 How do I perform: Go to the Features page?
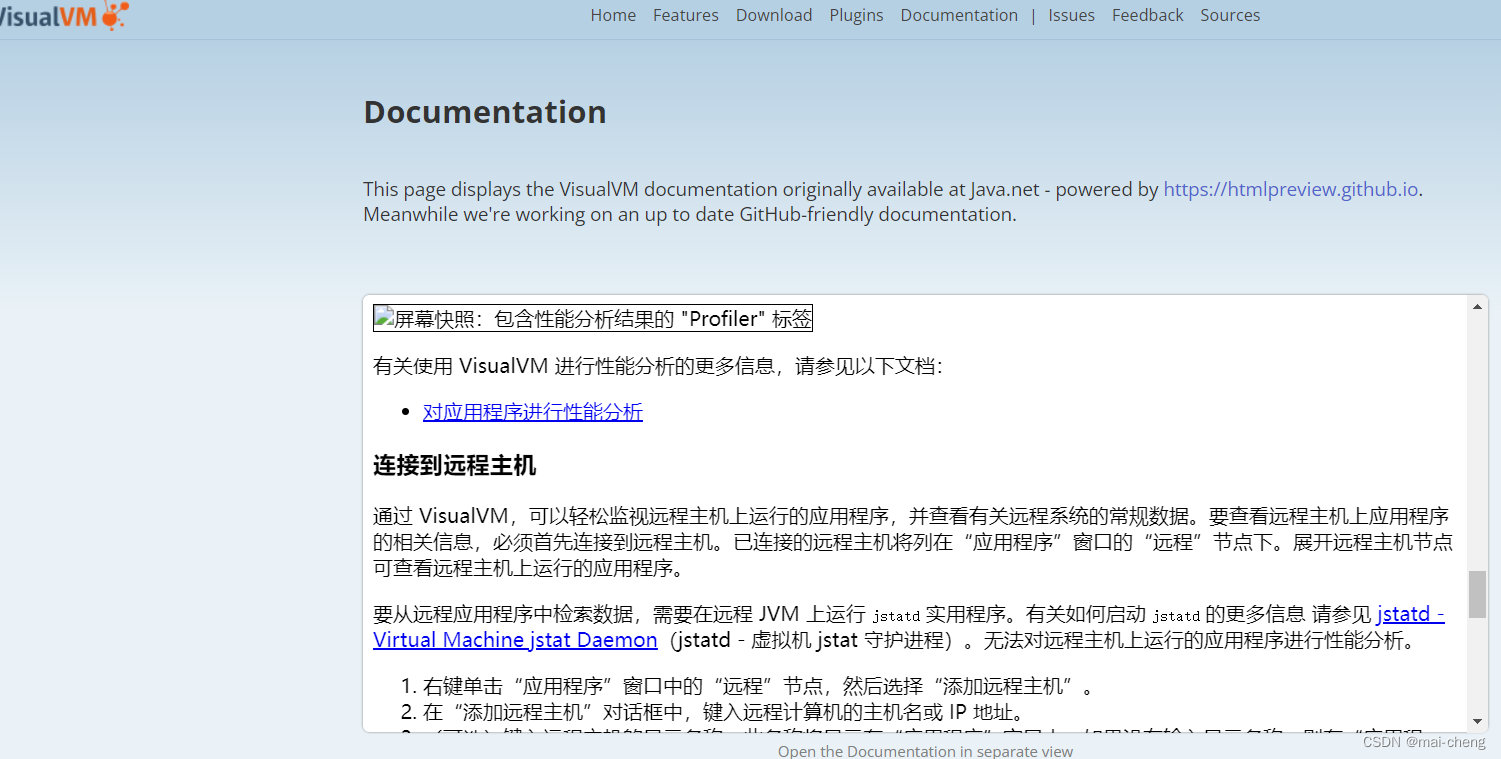tap(686, 15)
